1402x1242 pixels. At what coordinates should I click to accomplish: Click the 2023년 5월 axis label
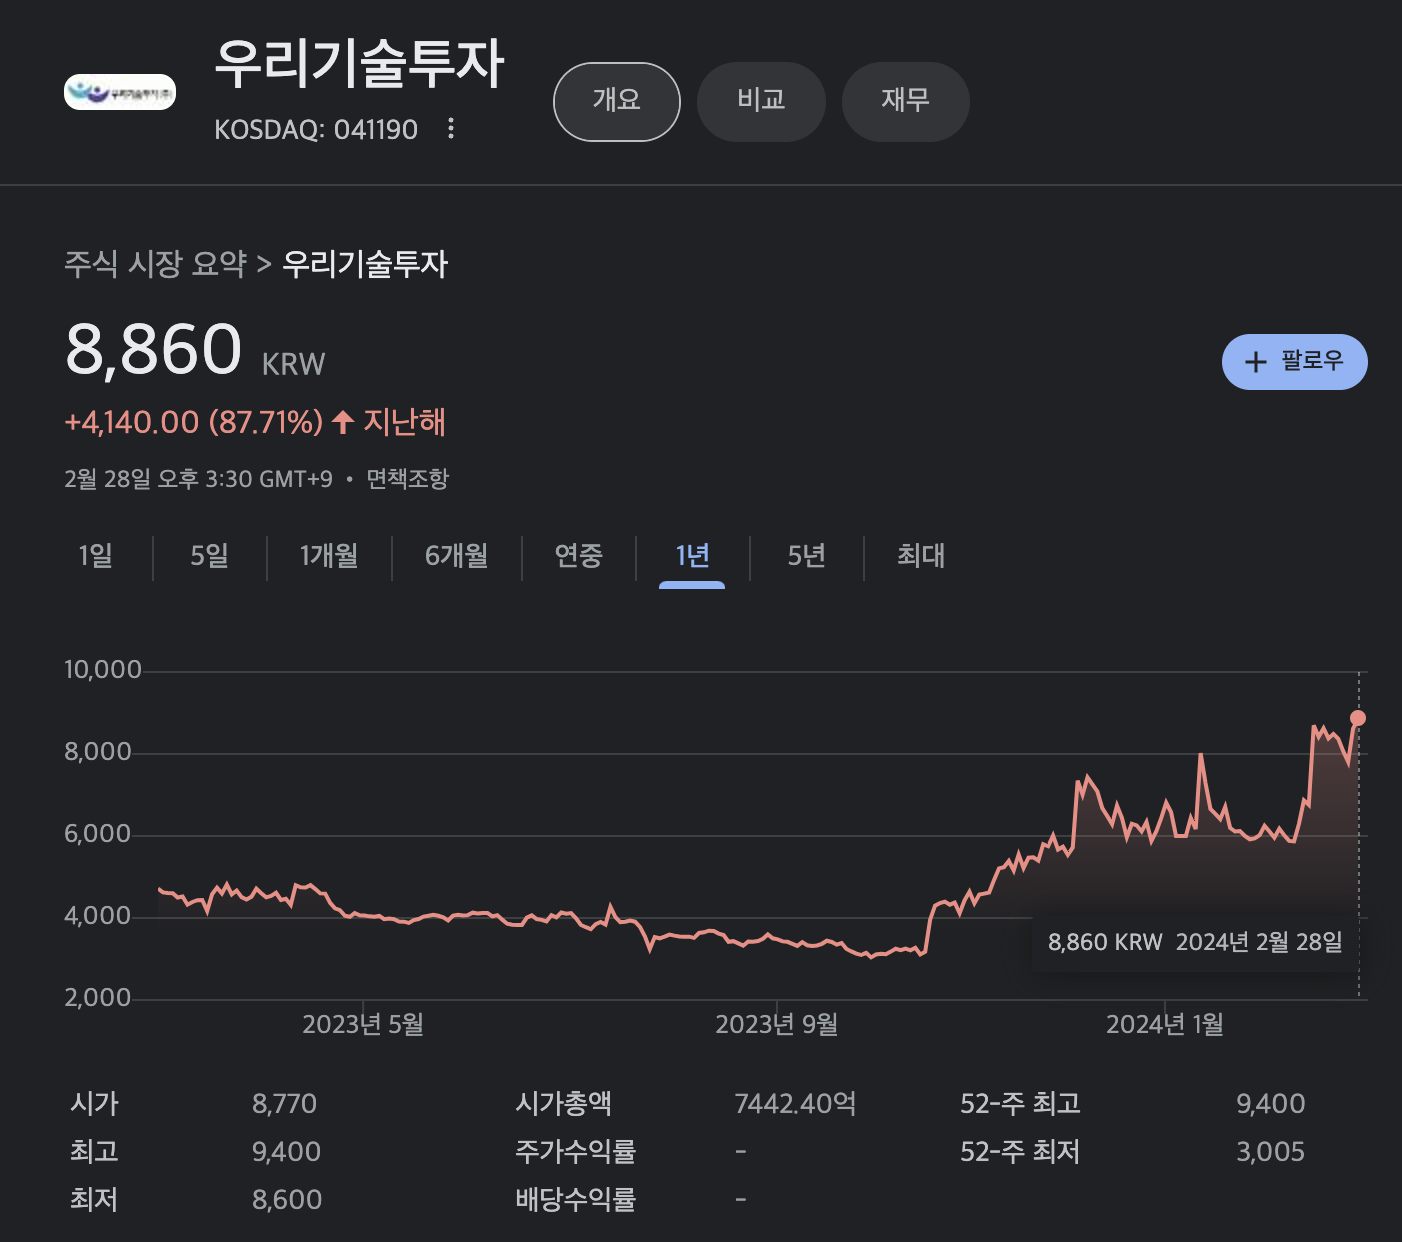point(363,1025)
